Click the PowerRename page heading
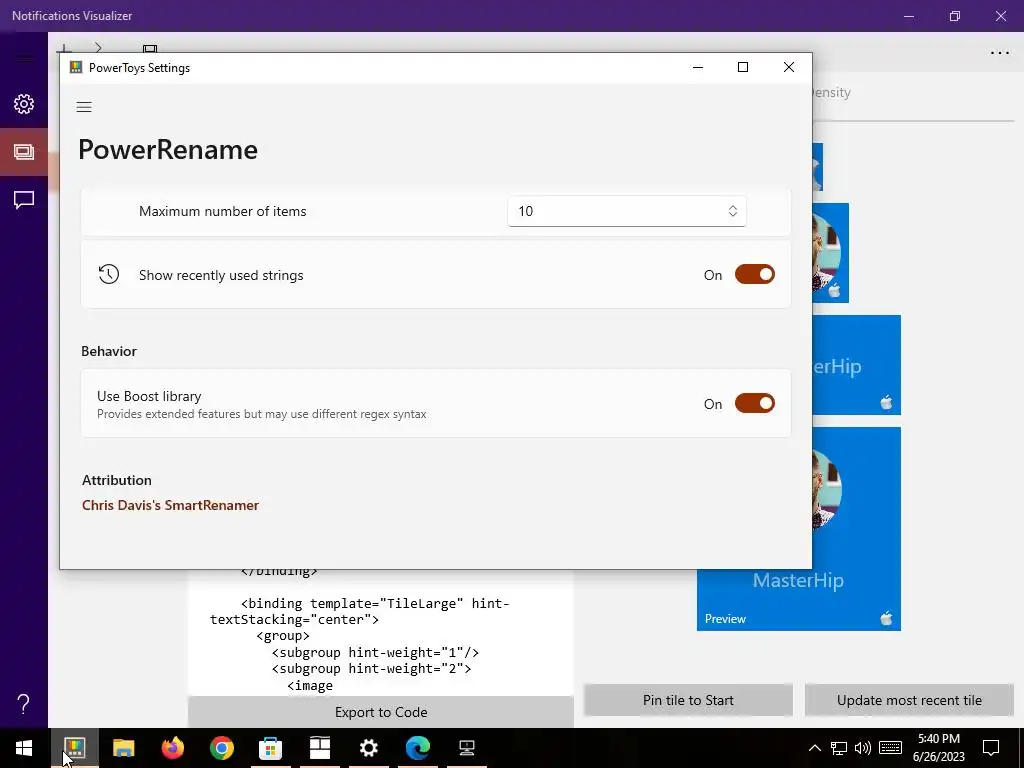 [168, 150]
